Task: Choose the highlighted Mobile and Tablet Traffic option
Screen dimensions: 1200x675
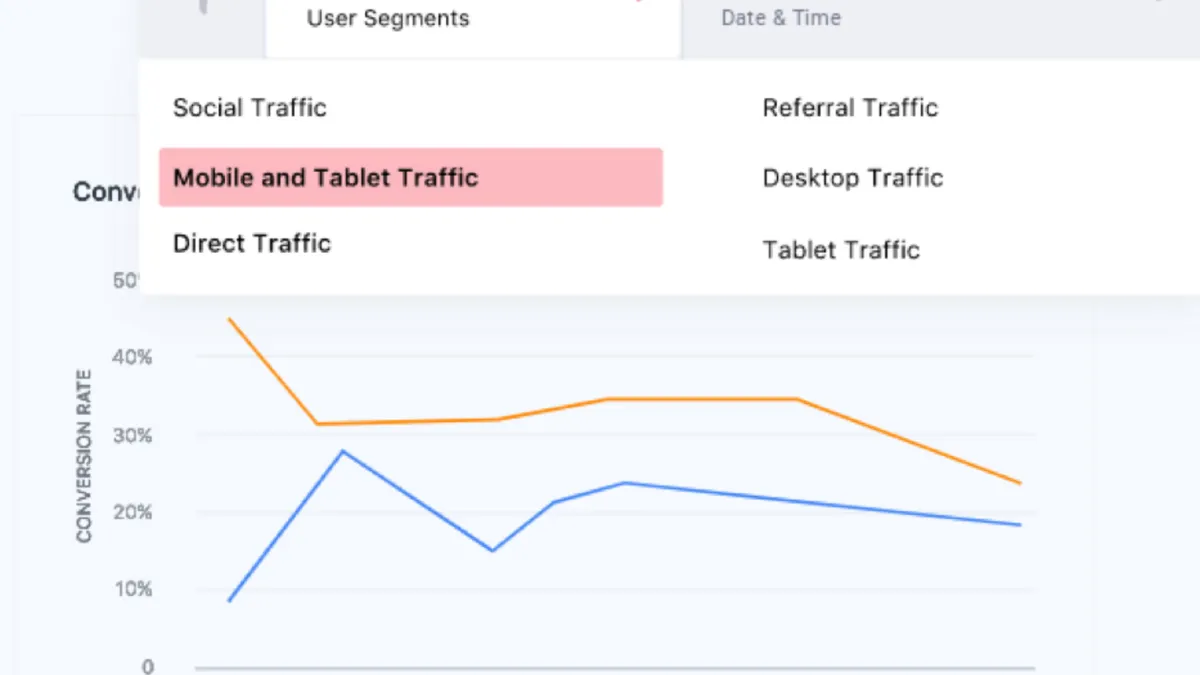Action: tap(411, 178)
